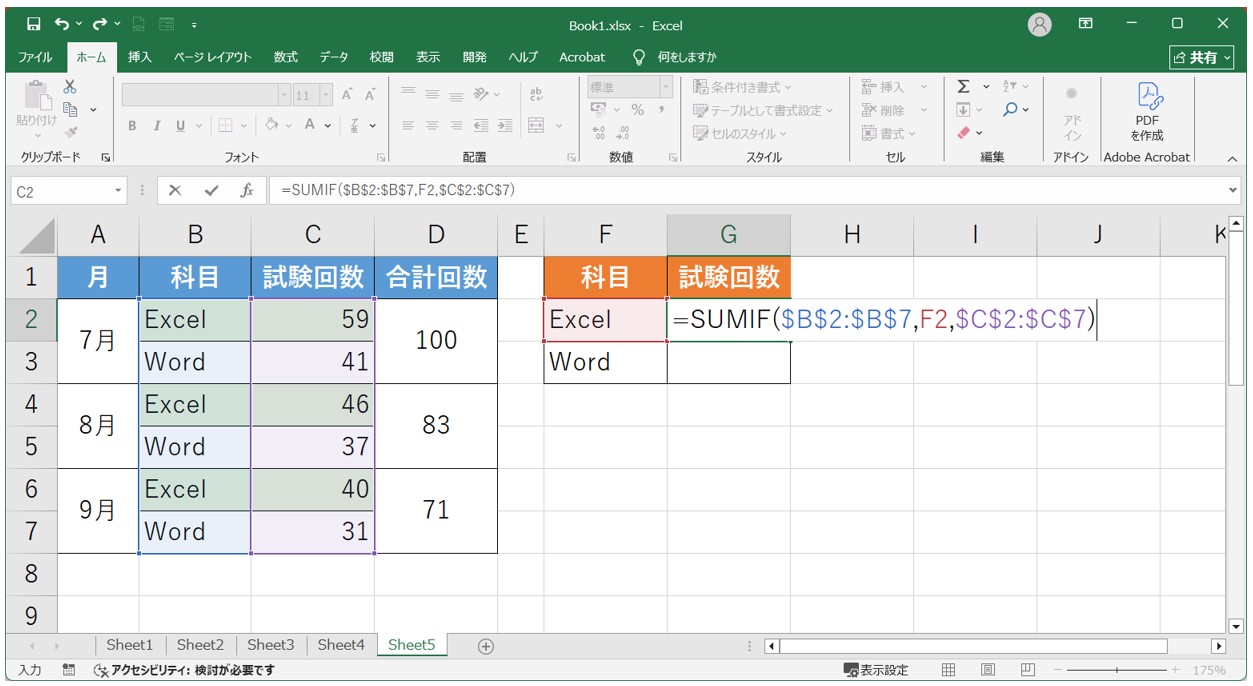
Task: Click the Undo arrow icon
Action: click(63, 24)
